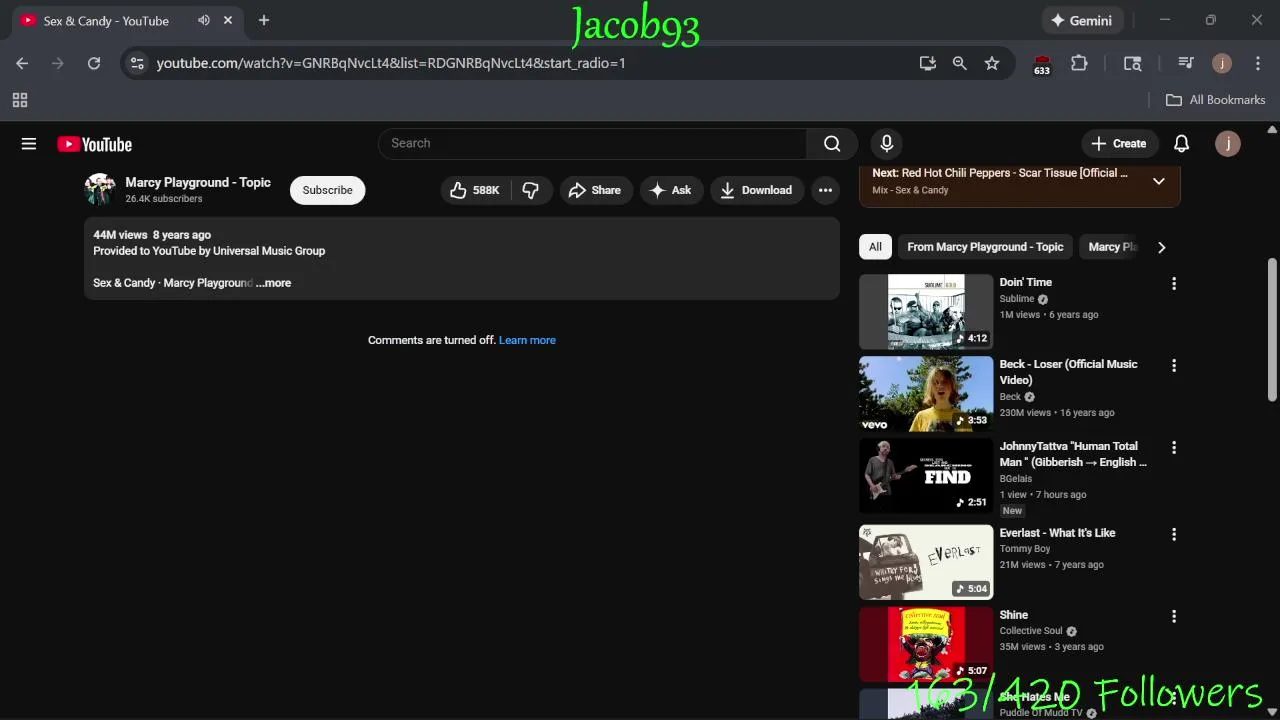Open options menu for JohnnyTattva video
This screenshot has height=720, width=1280.
pos(1174,448)
